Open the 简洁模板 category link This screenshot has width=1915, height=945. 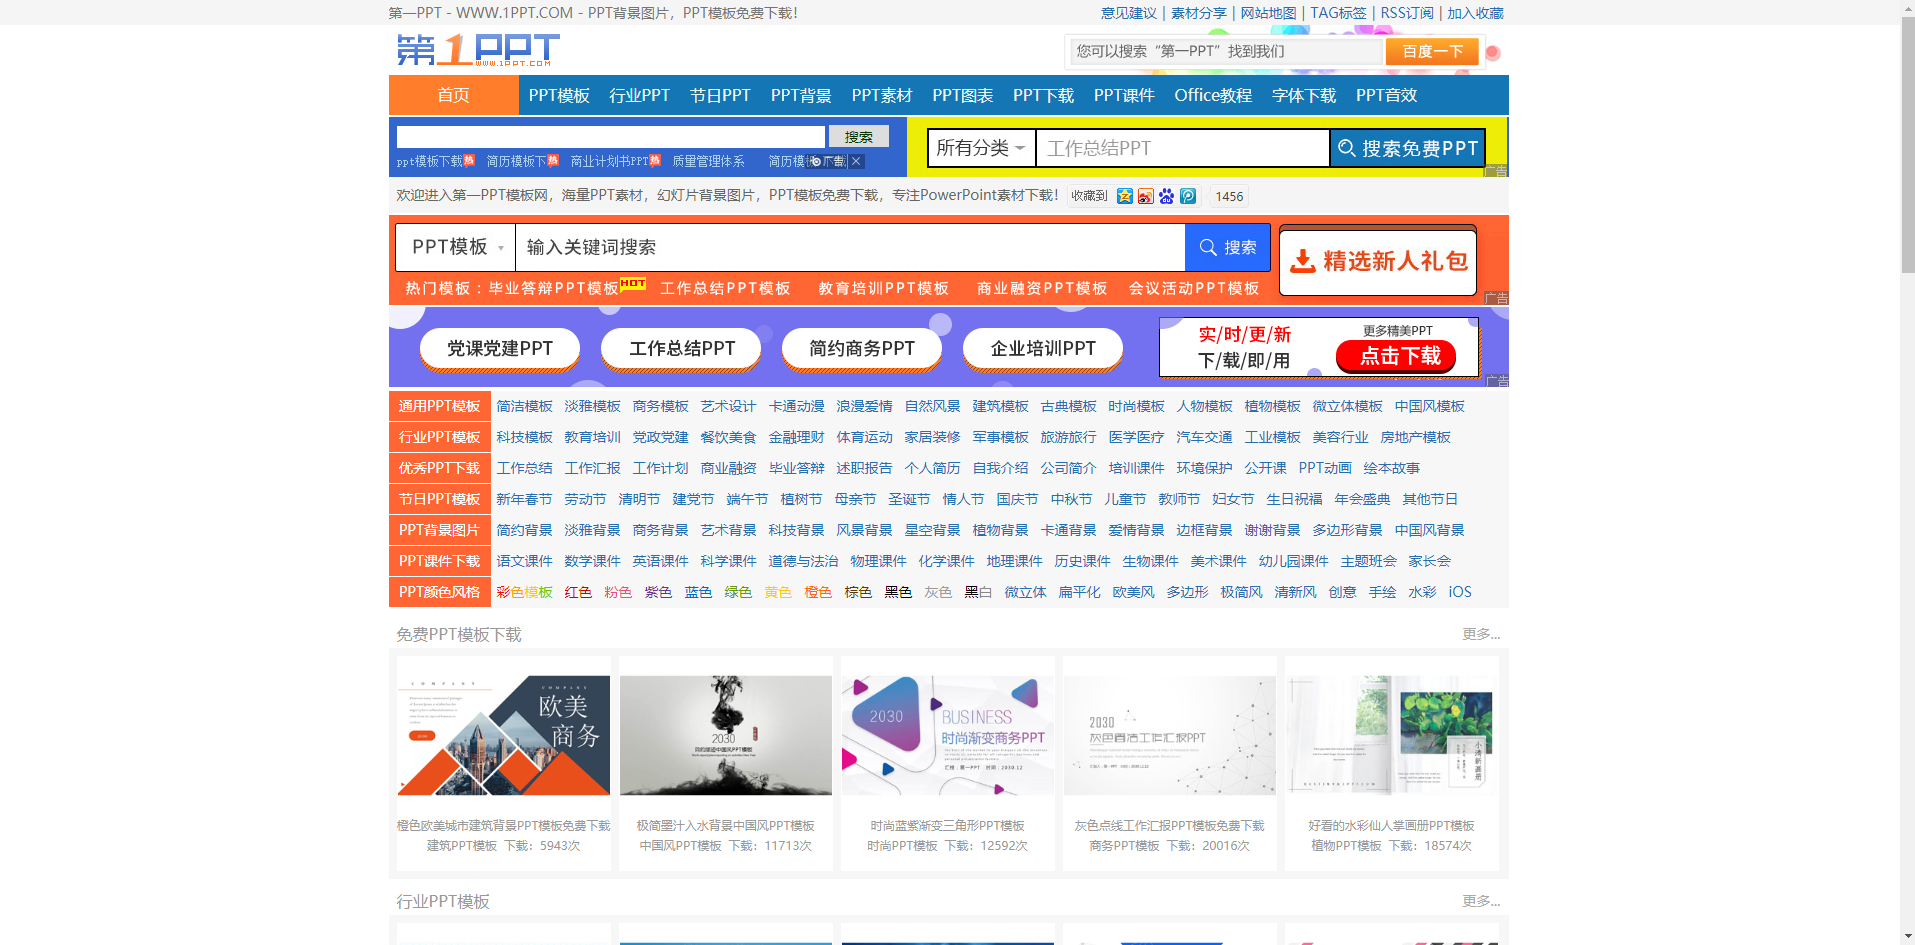(524, 406)
